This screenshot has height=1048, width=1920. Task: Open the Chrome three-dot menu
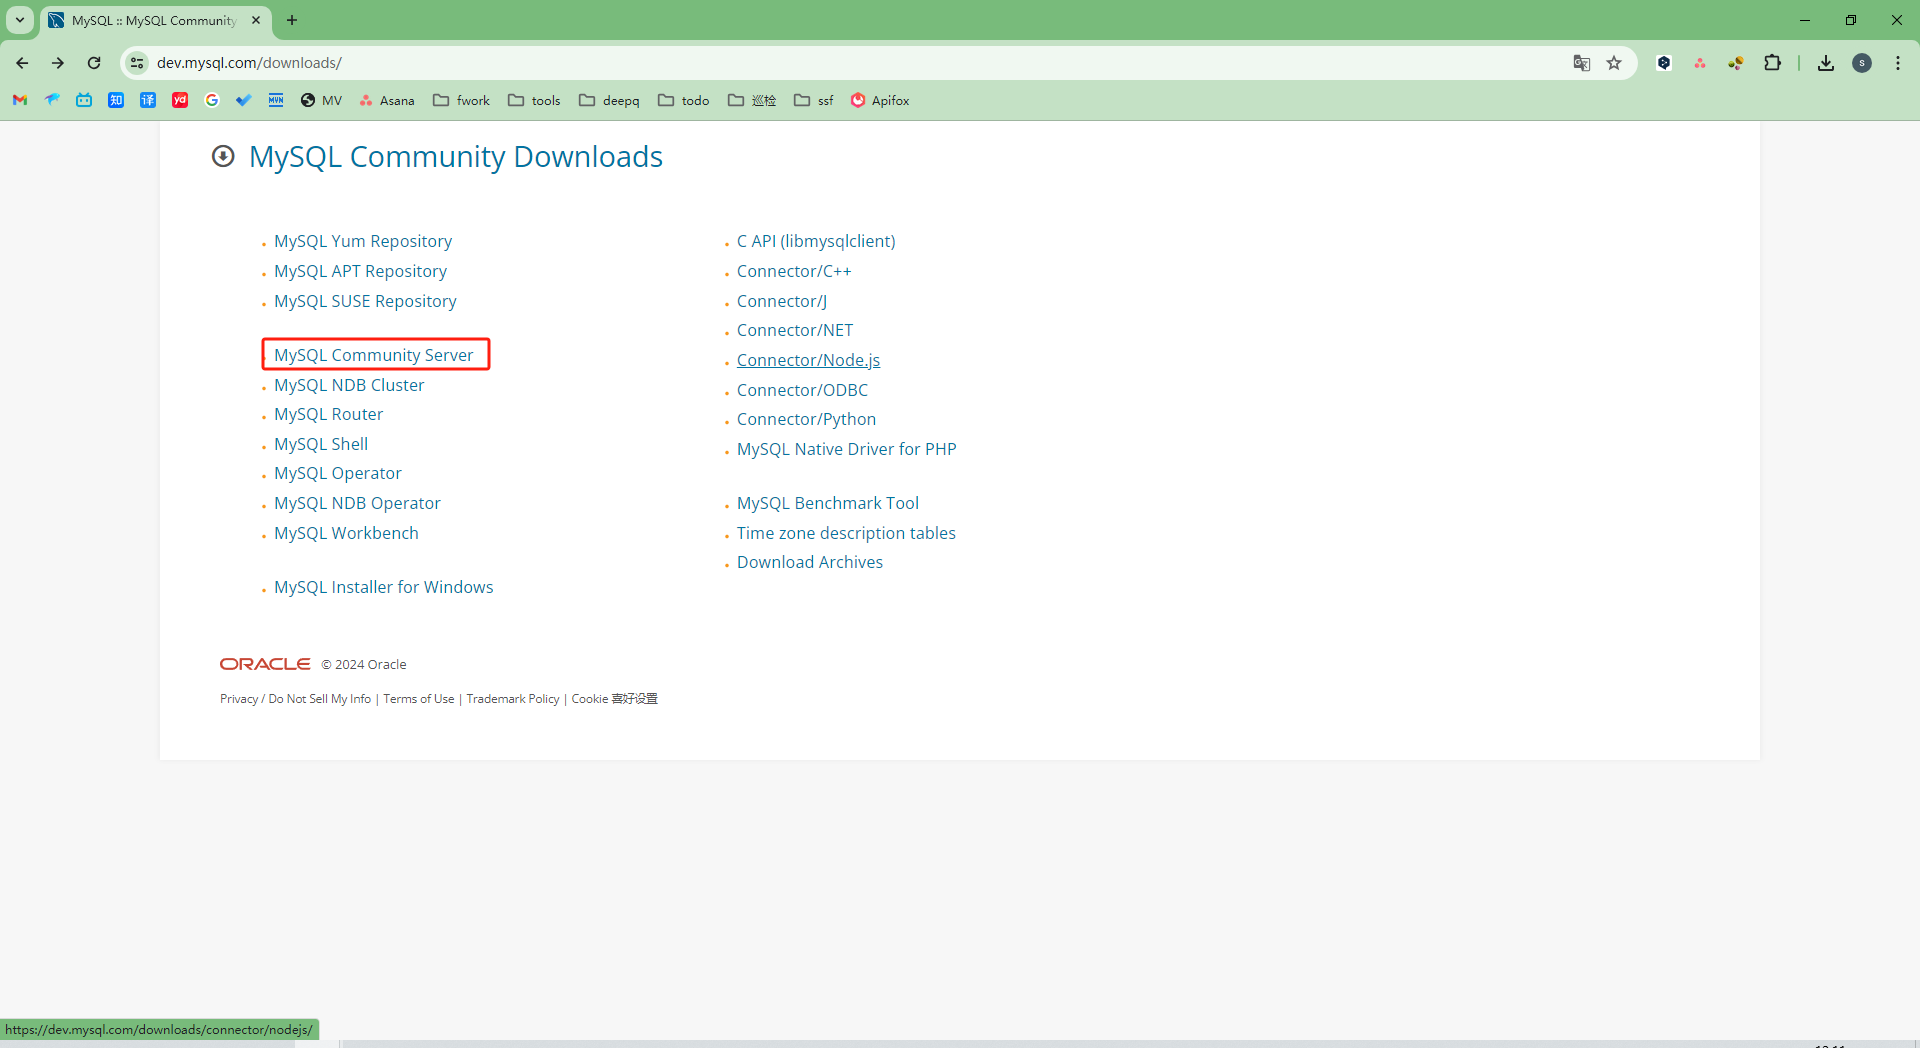tap(1898, 63)
